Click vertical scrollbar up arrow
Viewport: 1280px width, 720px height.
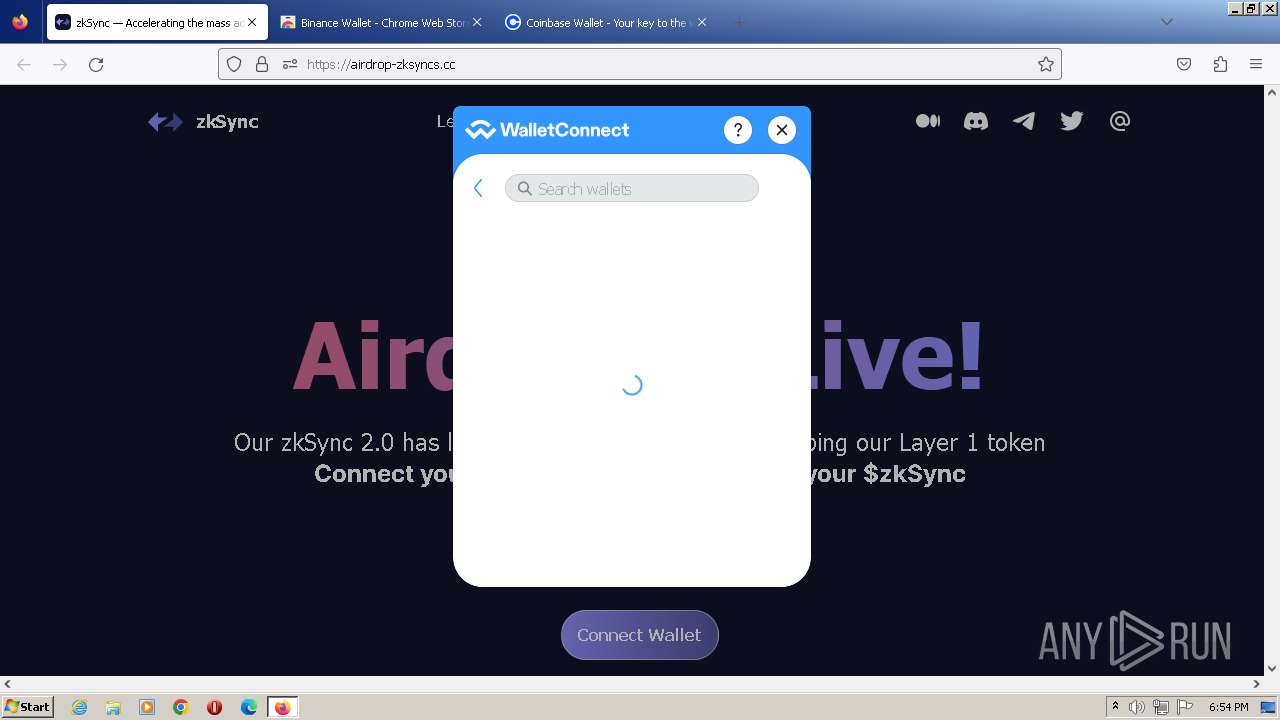pos(1272,92)
